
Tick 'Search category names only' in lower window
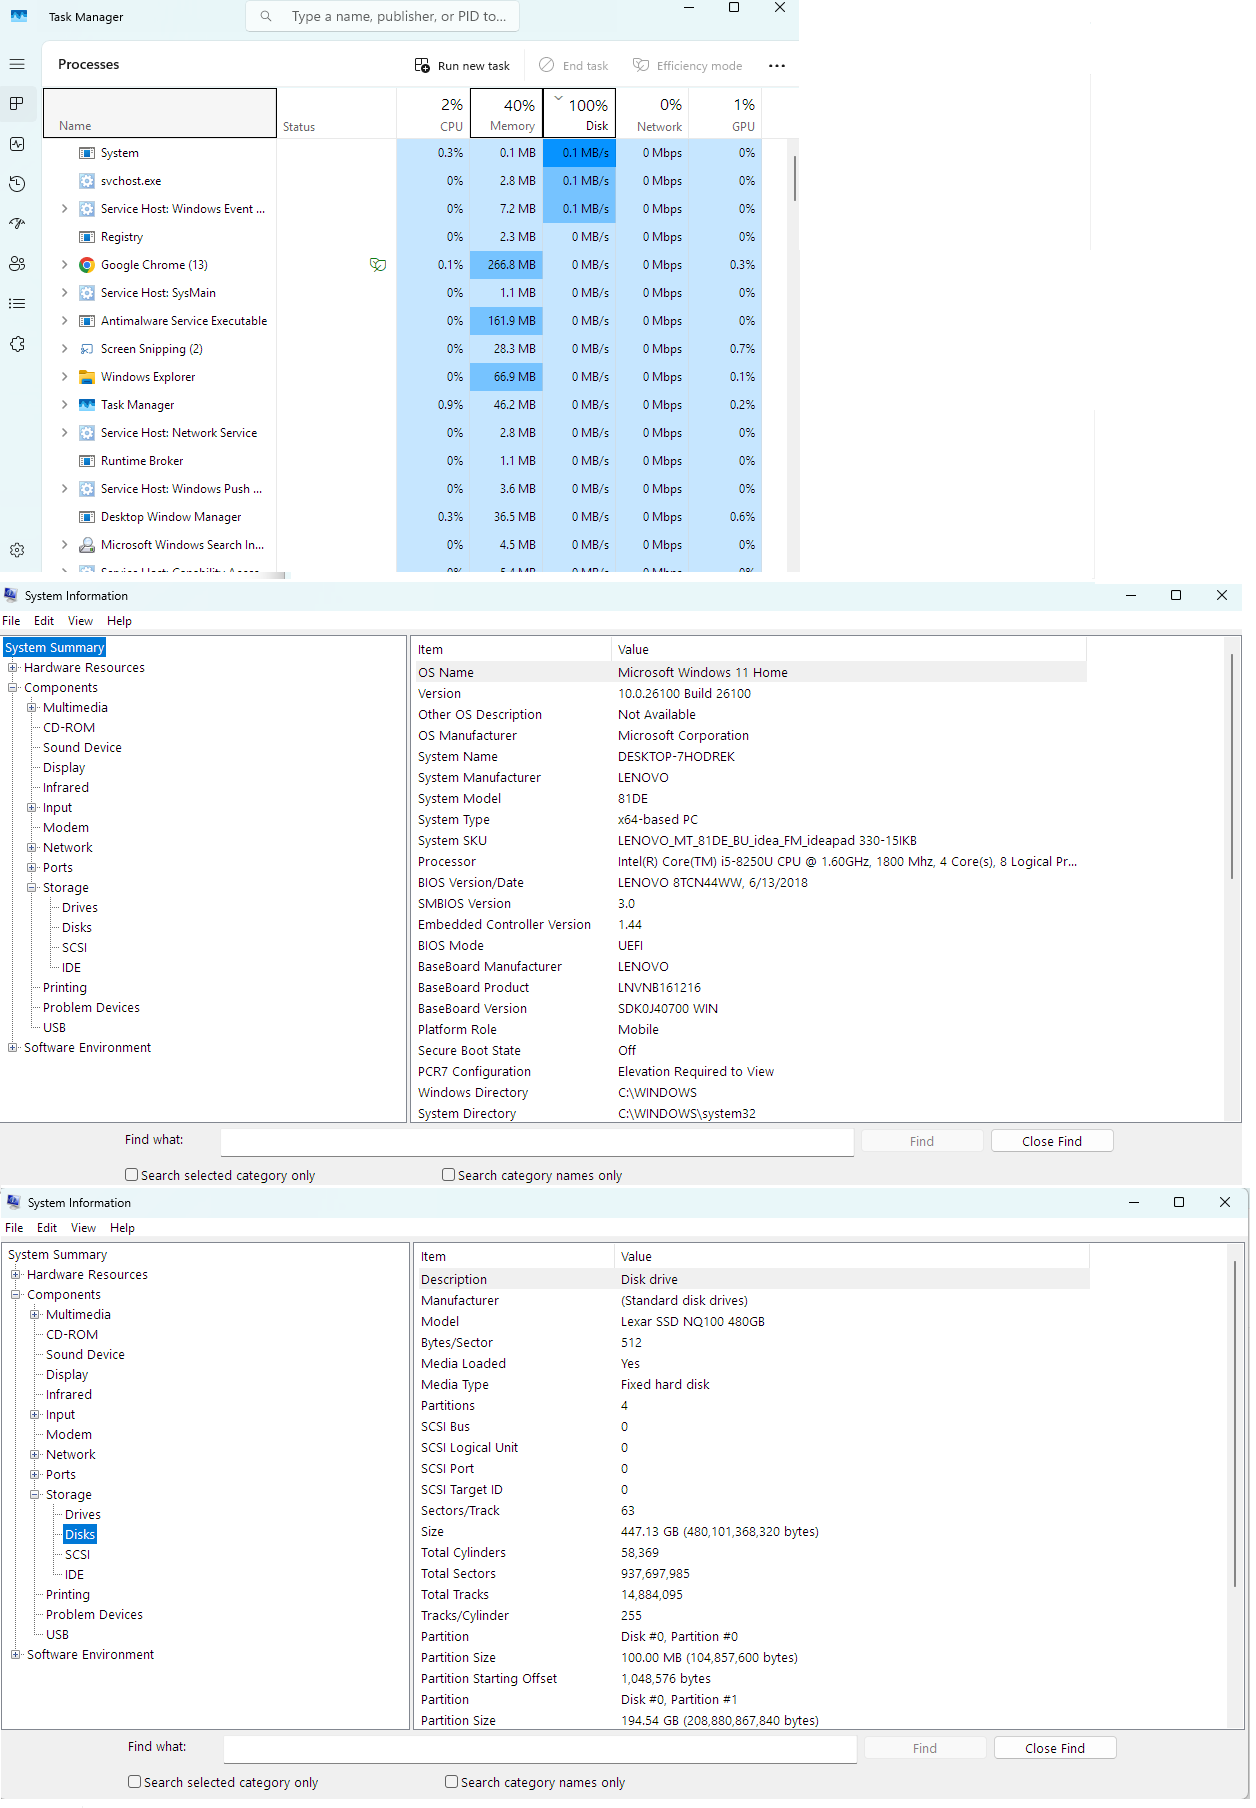point(451,1782)
